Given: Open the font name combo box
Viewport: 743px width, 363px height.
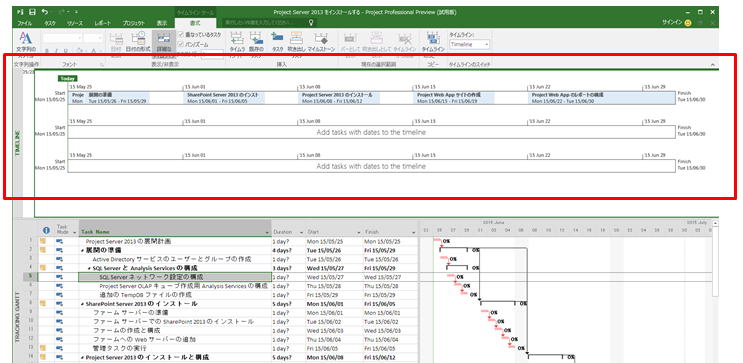Looking at the screenshot, I should click(63, 37).
